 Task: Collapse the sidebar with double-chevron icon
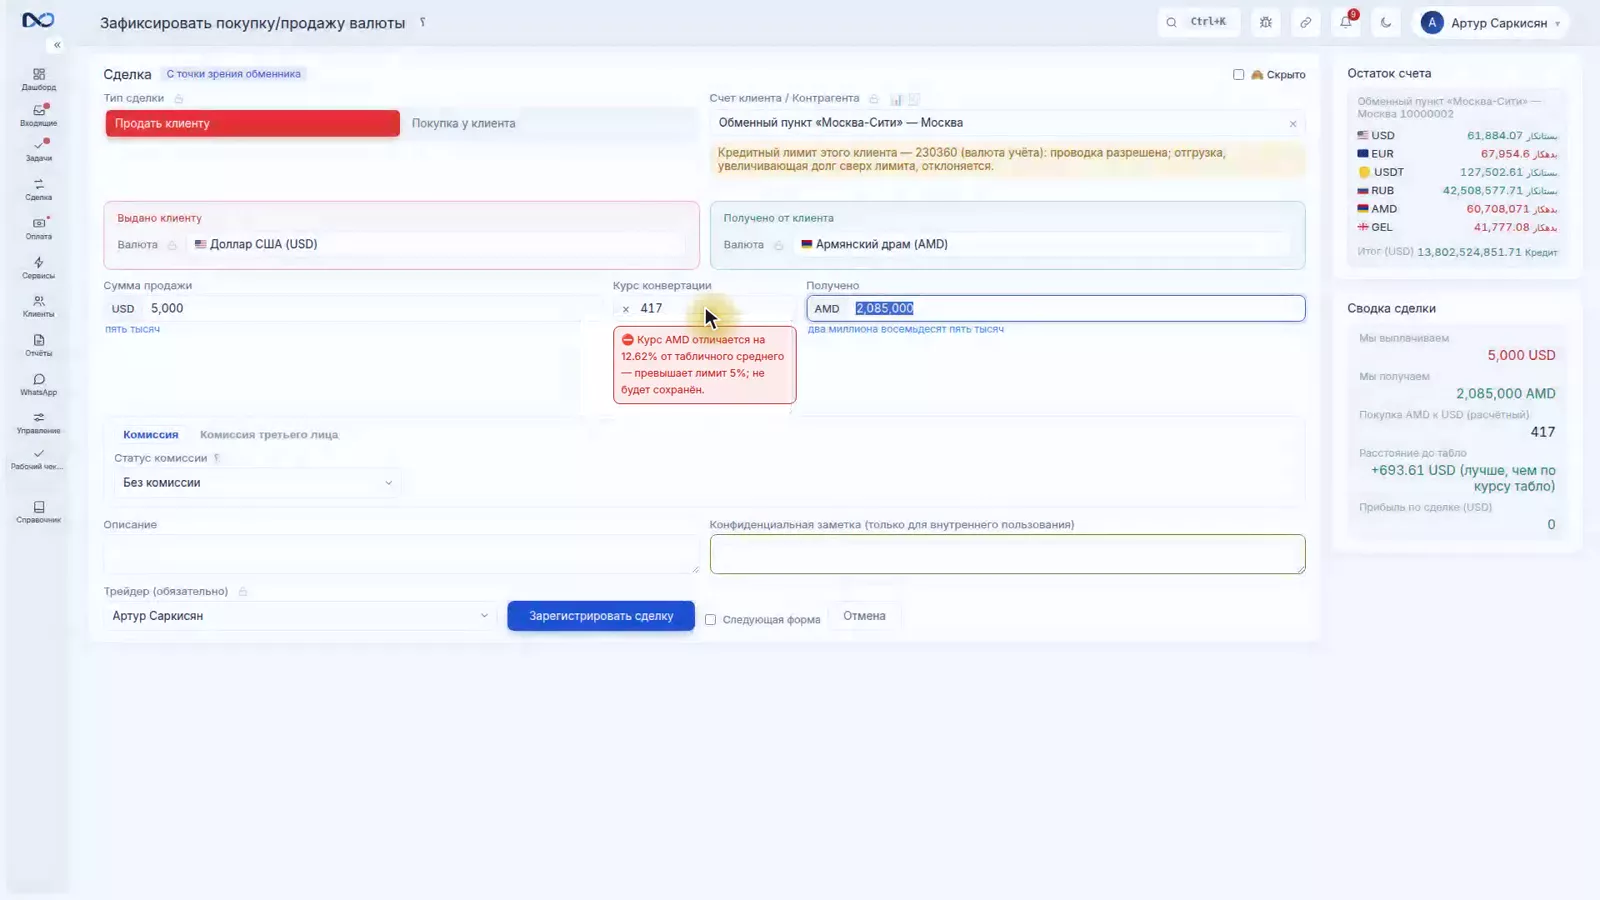[x=57, y=45]
